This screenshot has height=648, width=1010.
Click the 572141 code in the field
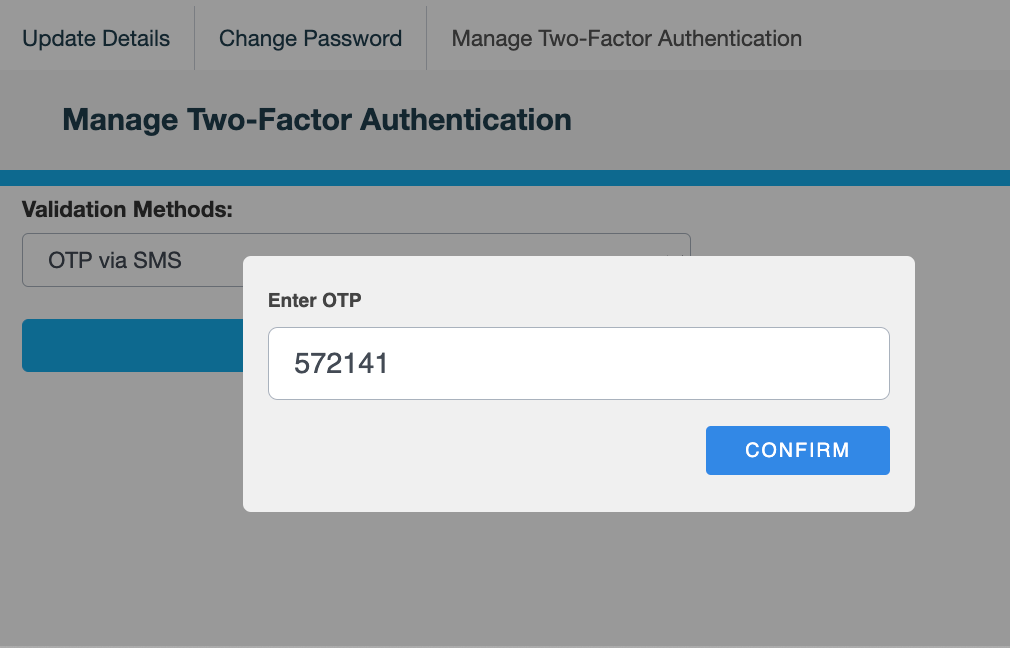pos(341,364)
